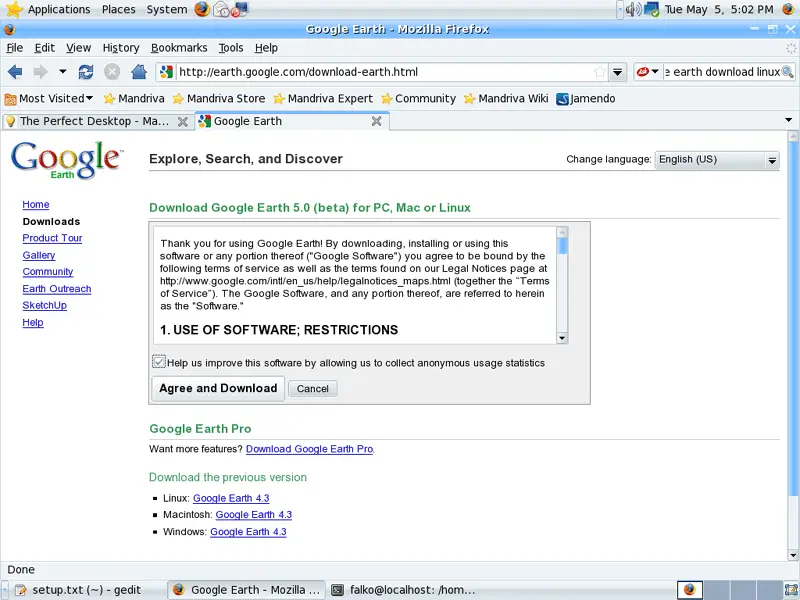Viewport: 800px width, 600px height.
Task: Click the Firefox icon at top-right panel corner
Action: click(x=789, y=9)
